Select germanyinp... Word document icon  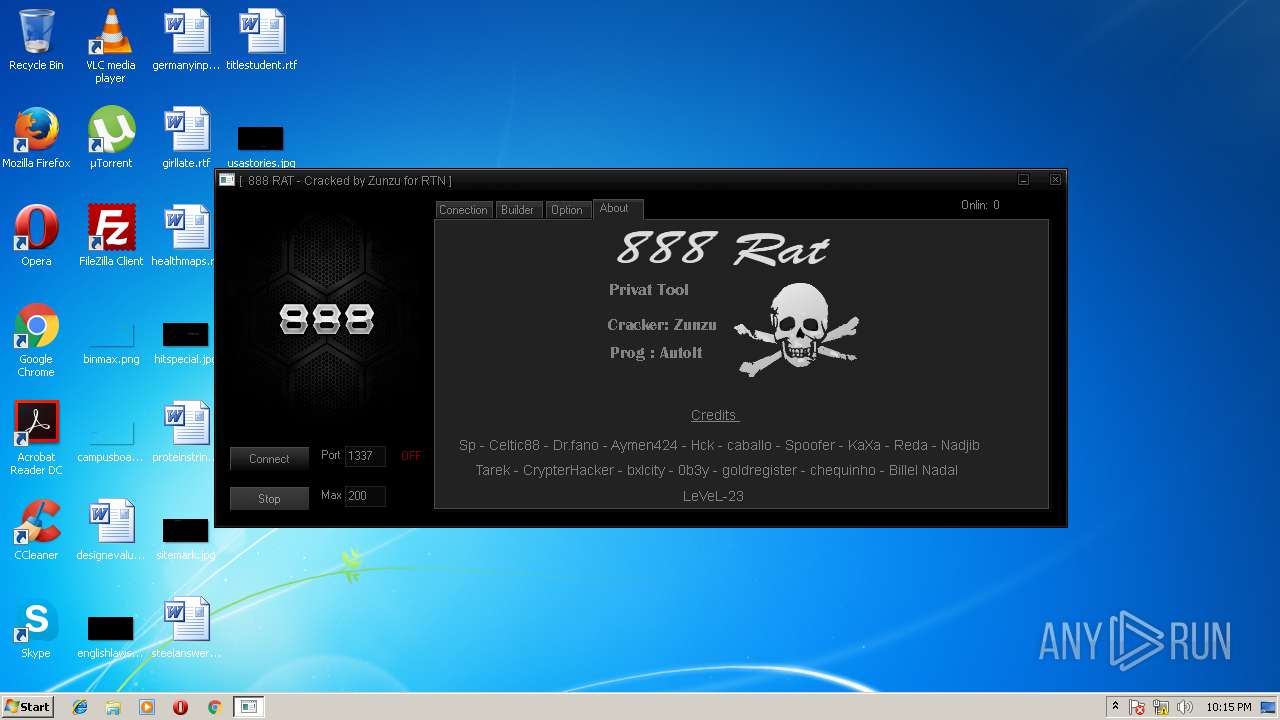(186, 40)
